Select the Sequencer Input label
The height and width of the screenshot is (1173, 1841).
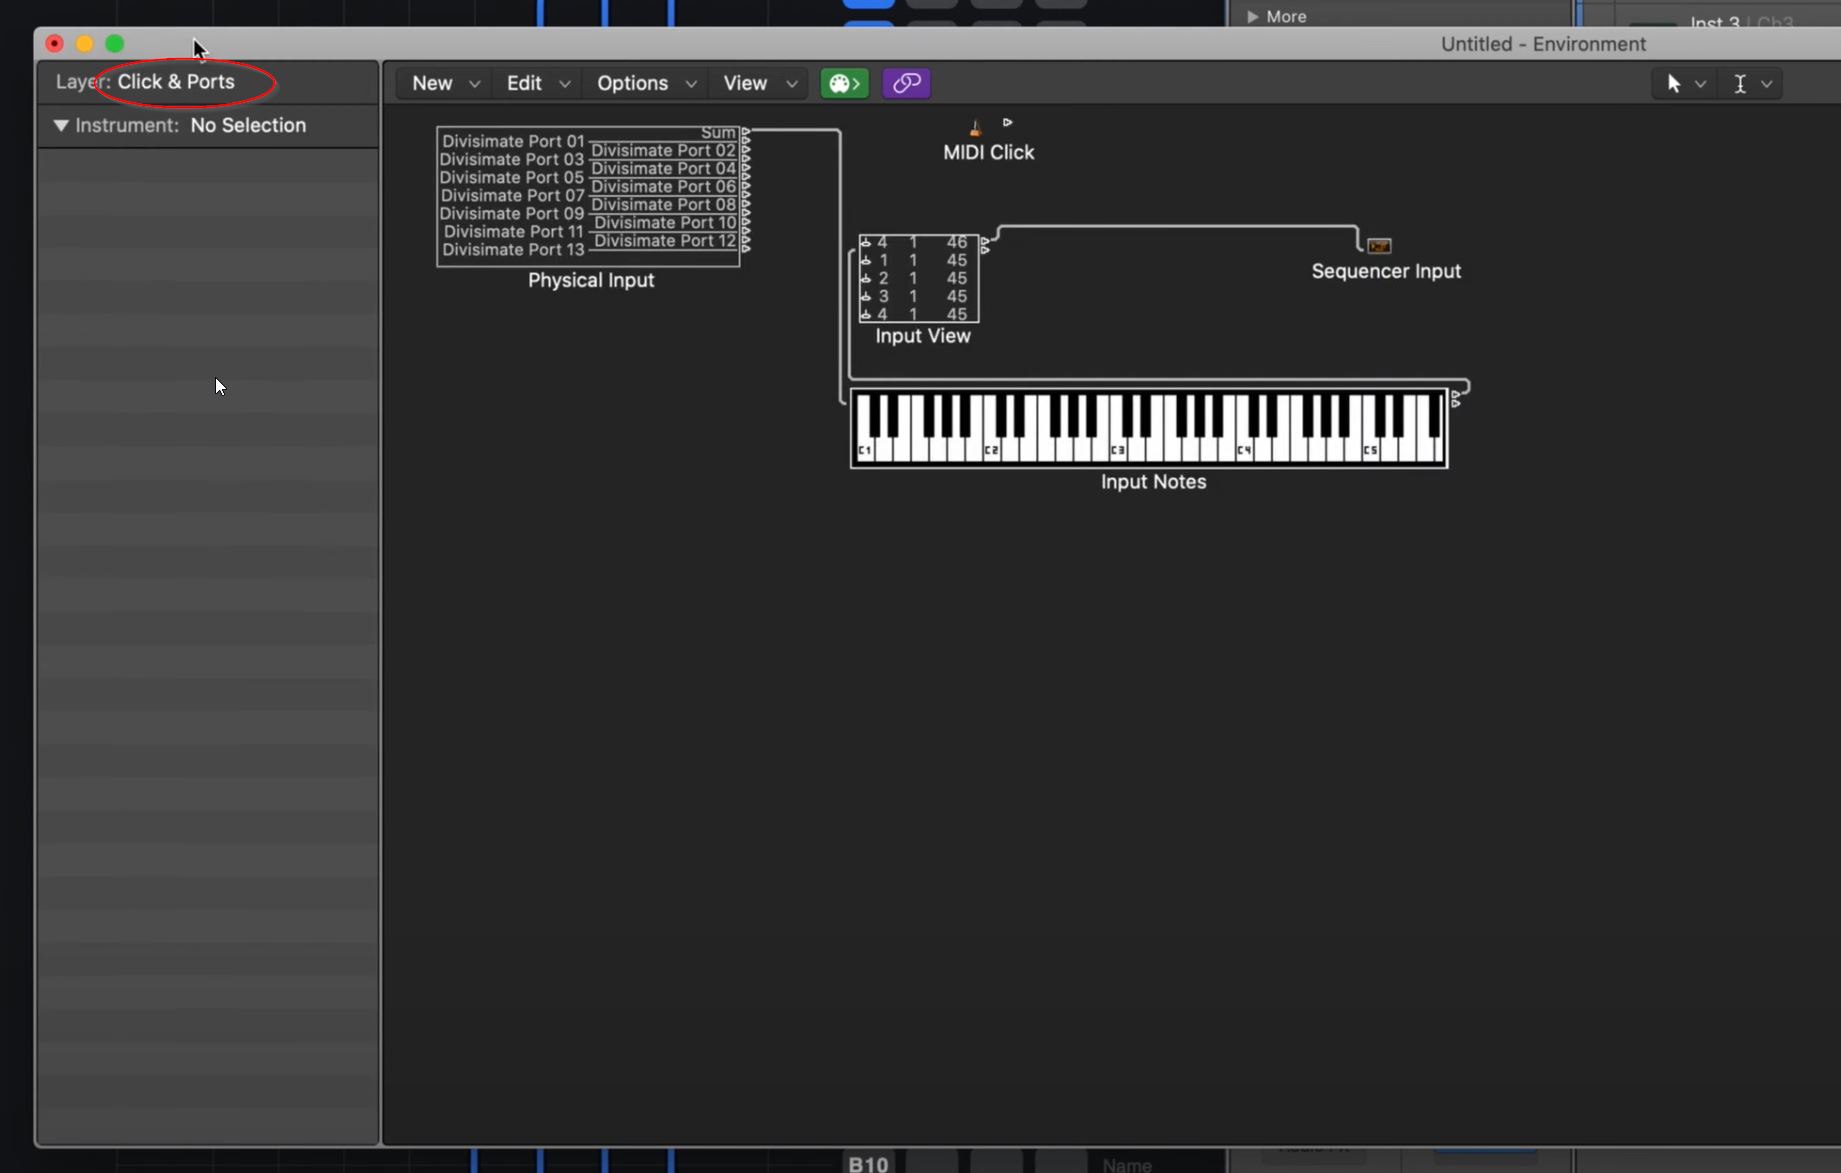point(1386,271)
